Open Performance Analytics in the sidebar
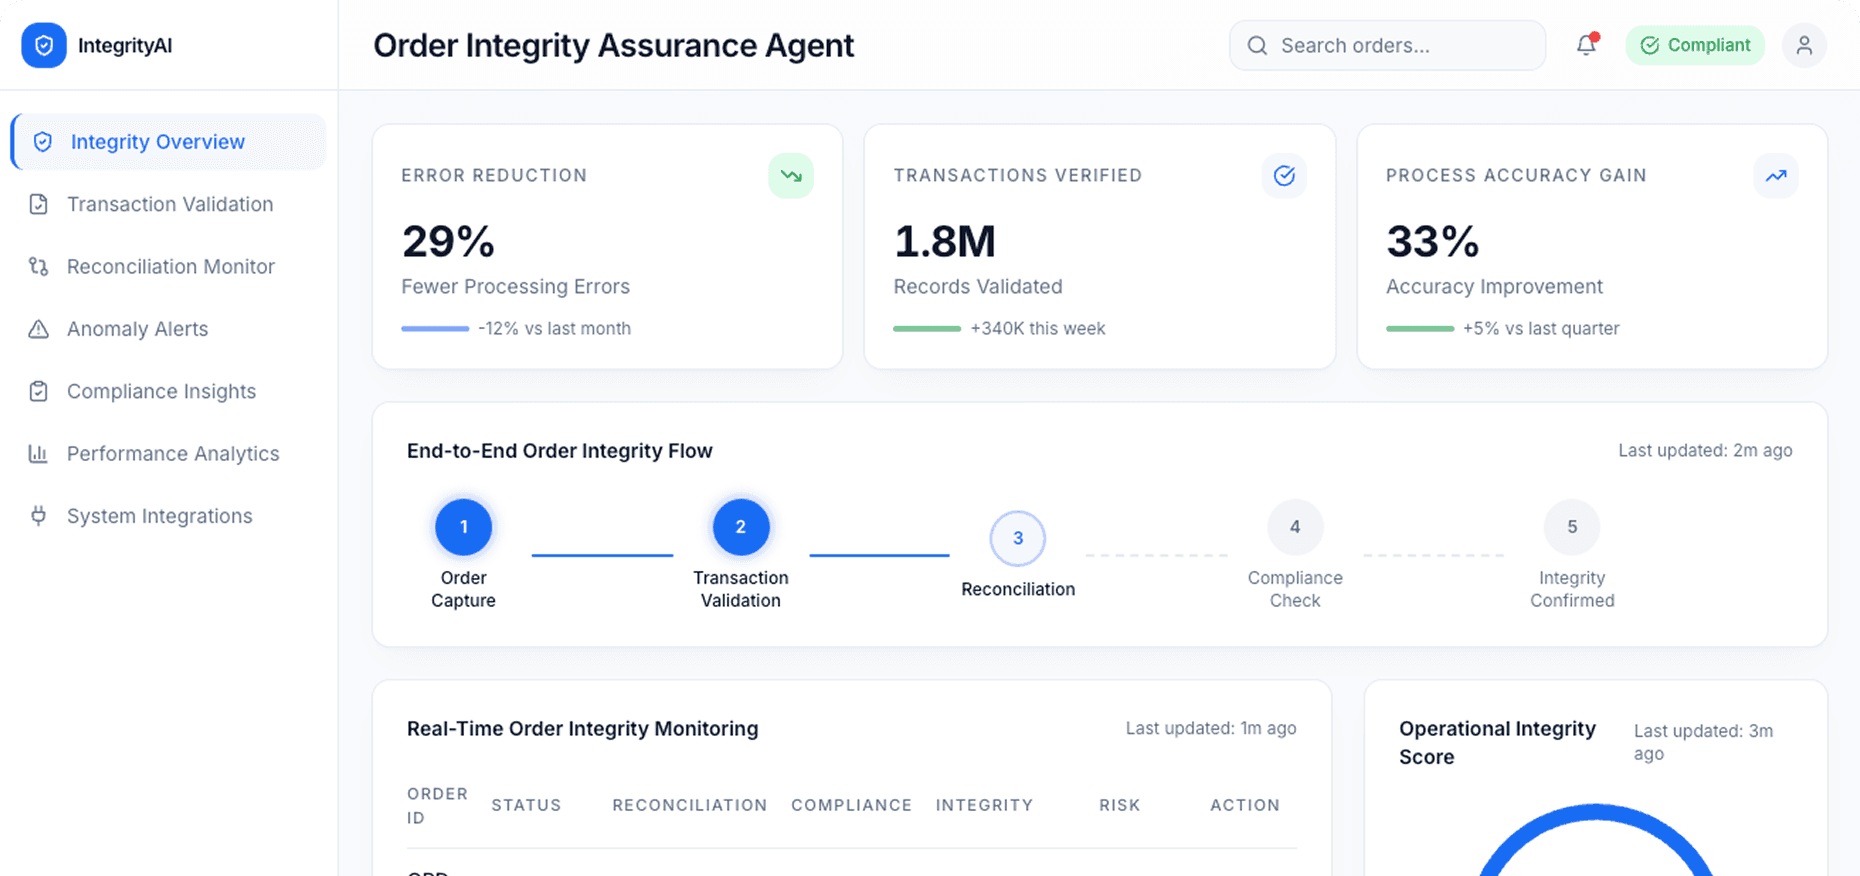Screen dimensions: 1860x876 (x=169, y=454)
